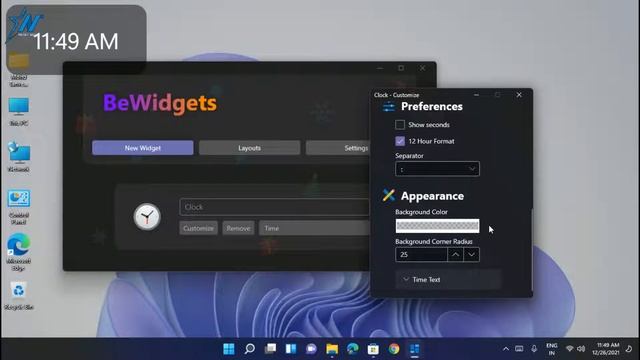Open Google Chrome from the taskbar
The image size is (640, 360).
[394, 349]
